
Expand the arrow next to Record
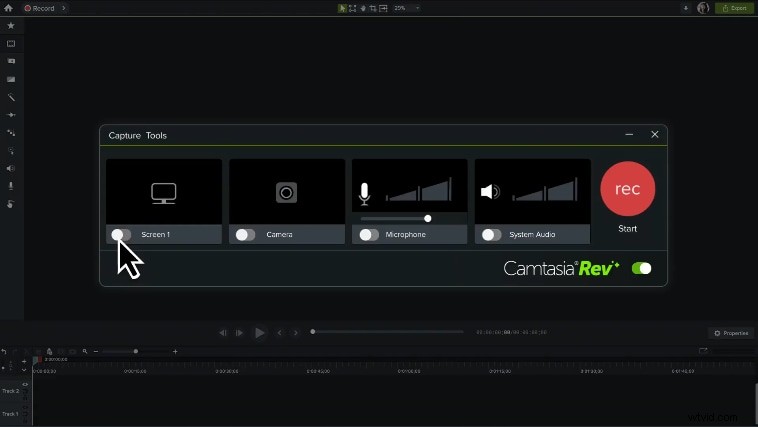coord(64,8)
